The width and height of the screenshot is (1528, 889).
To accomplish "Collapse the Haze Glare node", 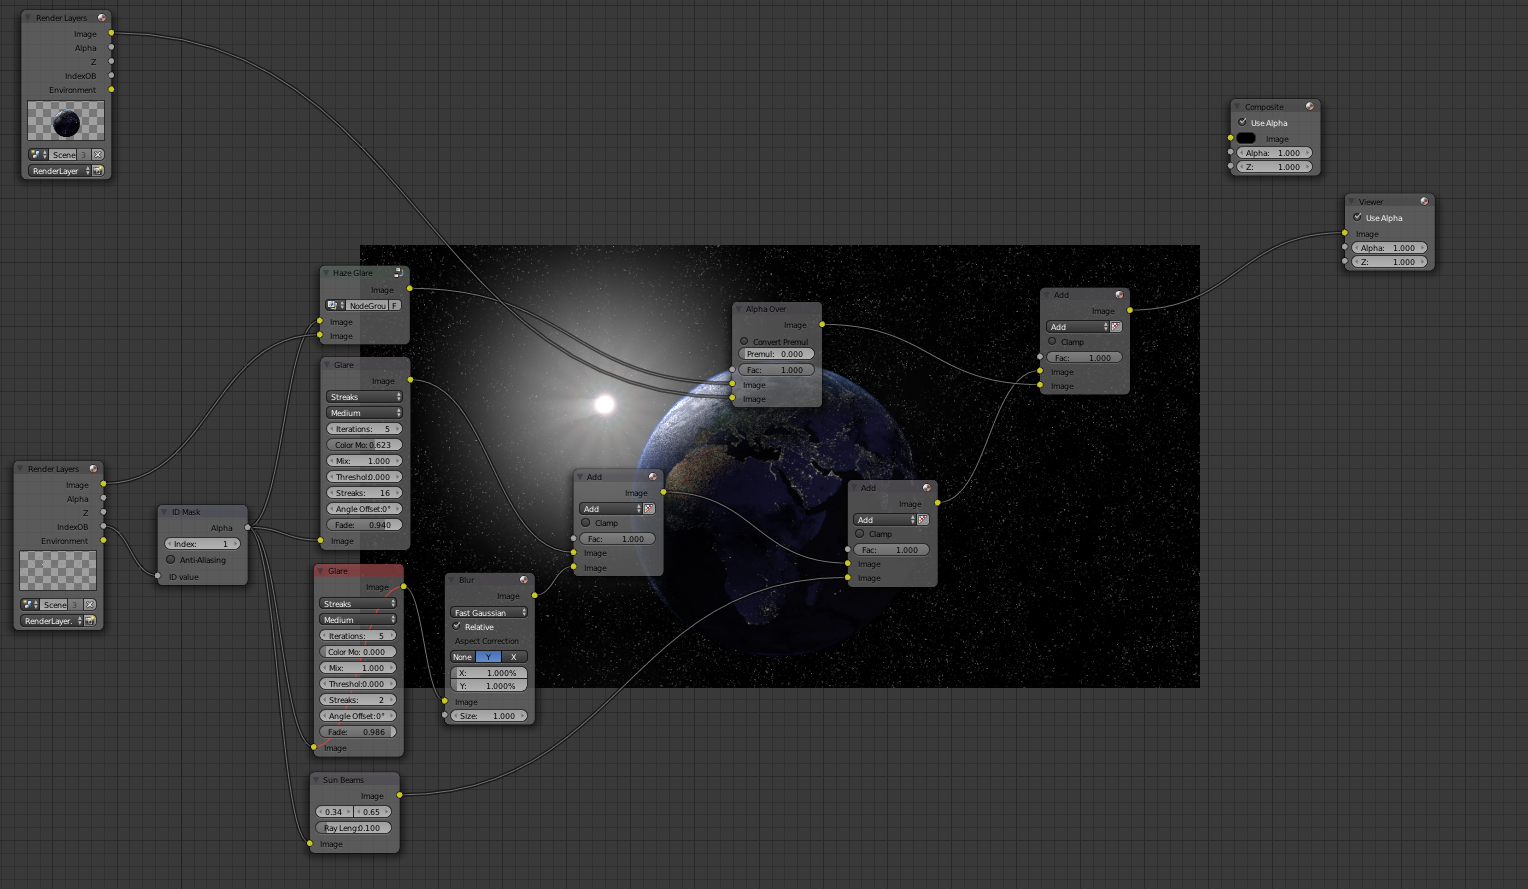I will point(326,273).
